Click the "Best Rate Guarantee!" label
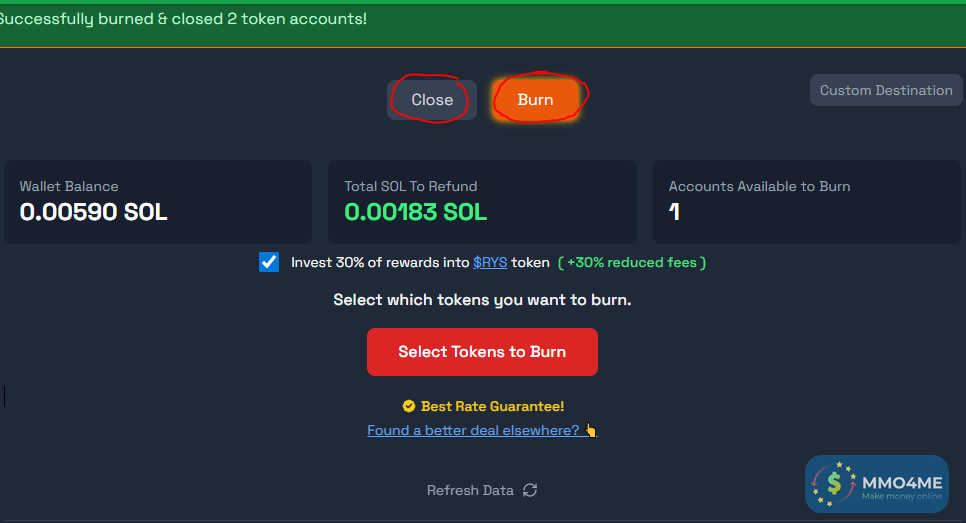 [492, 407]
